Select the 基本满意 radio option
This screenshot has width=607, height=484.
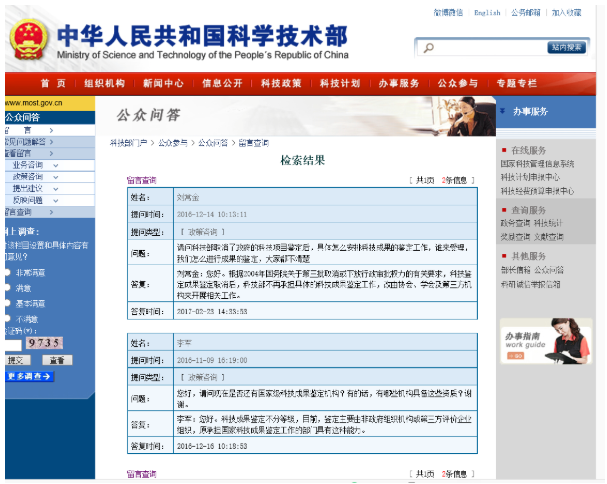7,303
